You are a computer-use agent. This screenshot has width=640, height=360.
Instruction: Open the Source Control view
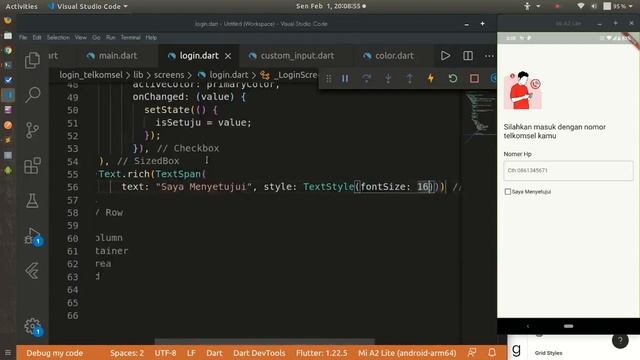click(x=32, y=130)
